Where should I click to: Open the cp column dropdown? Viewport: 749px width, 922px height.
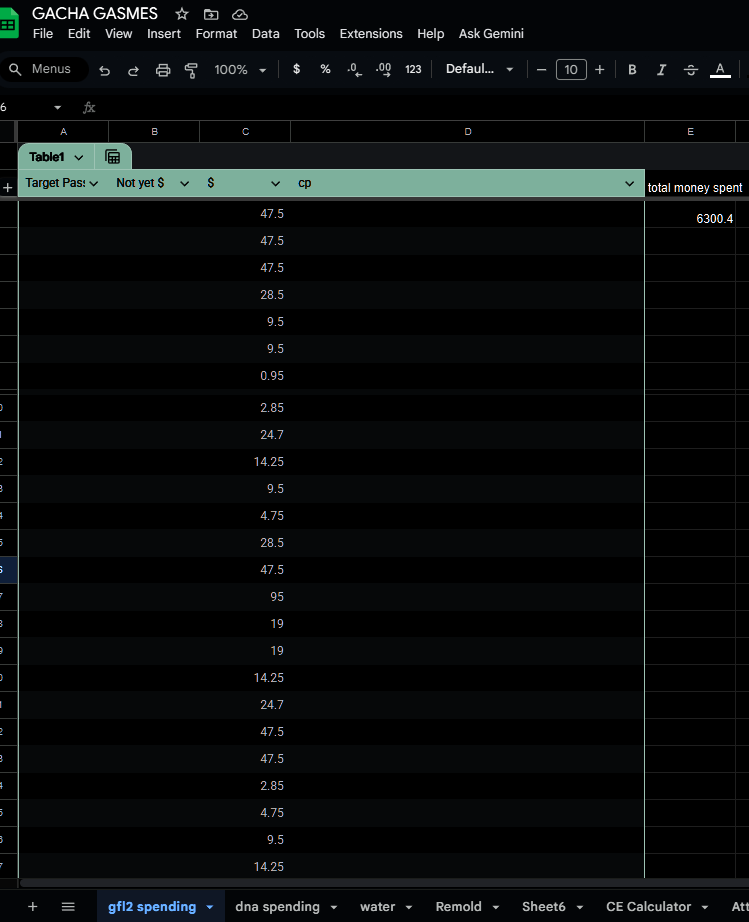pos(629,183)
